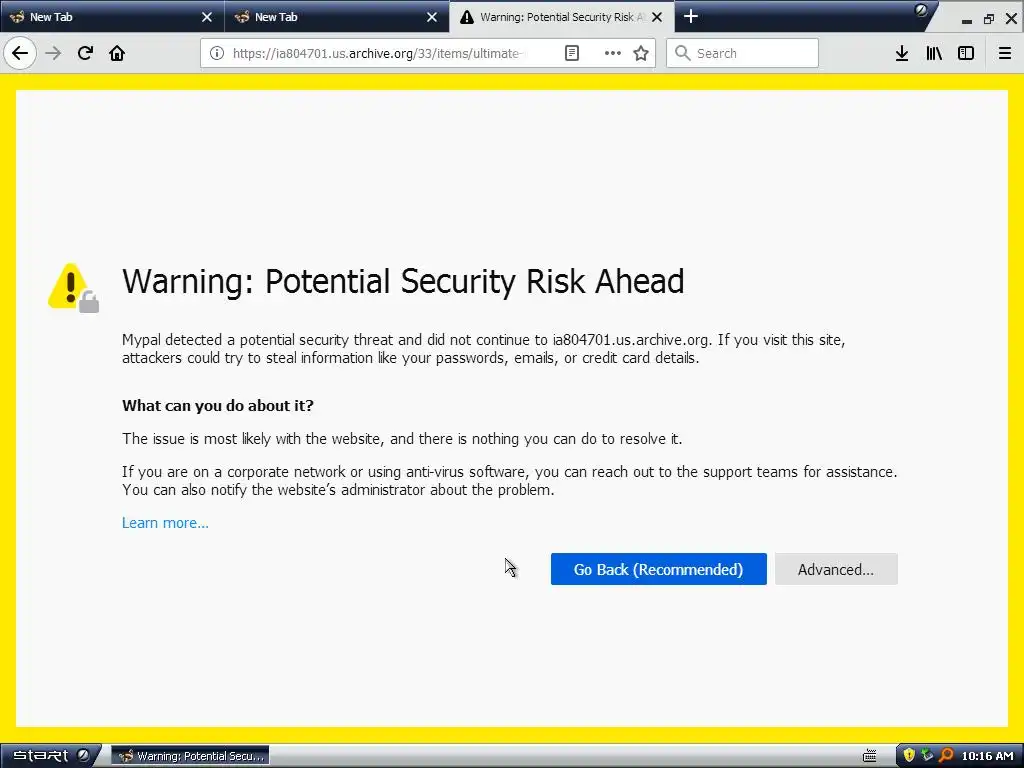Open the on-screen keyboard tray icon
The image size is (1024, 768).
tap(869, 756)
